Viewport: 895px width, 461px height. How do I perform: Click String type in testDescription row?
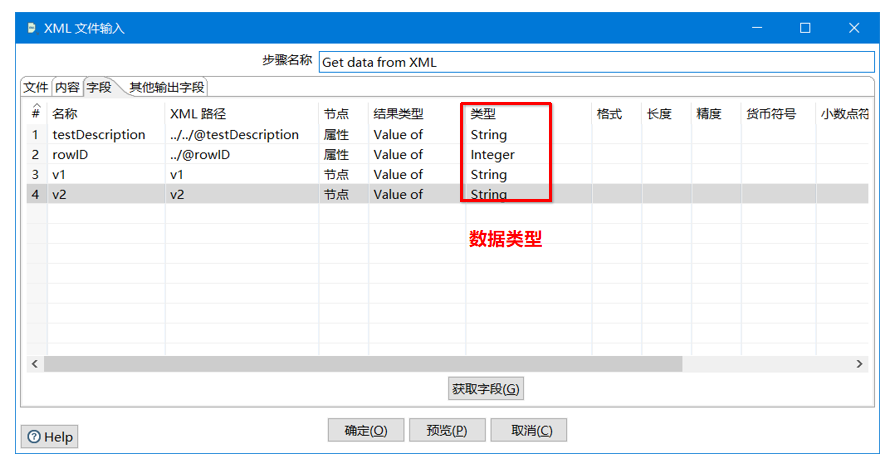click(529, 135)
